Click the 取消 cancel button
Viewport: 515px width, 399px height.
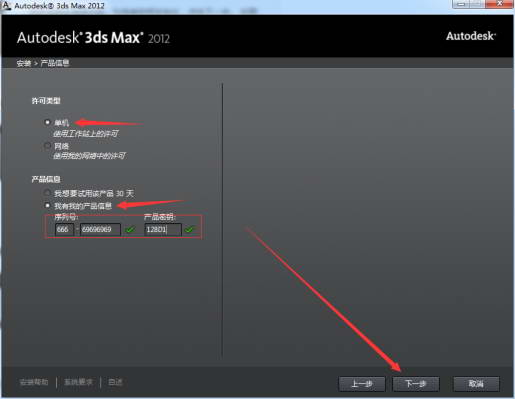pos(476,384)
